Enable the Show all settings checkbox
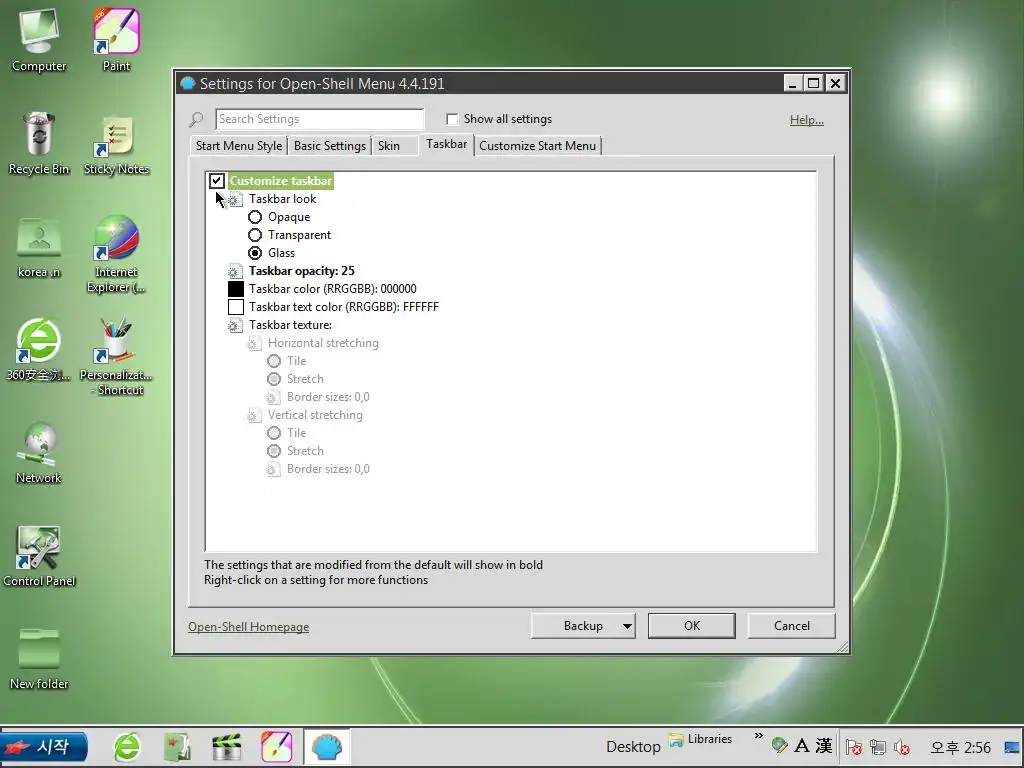Viewport: 1024px width, 768px height. (452, 119)
